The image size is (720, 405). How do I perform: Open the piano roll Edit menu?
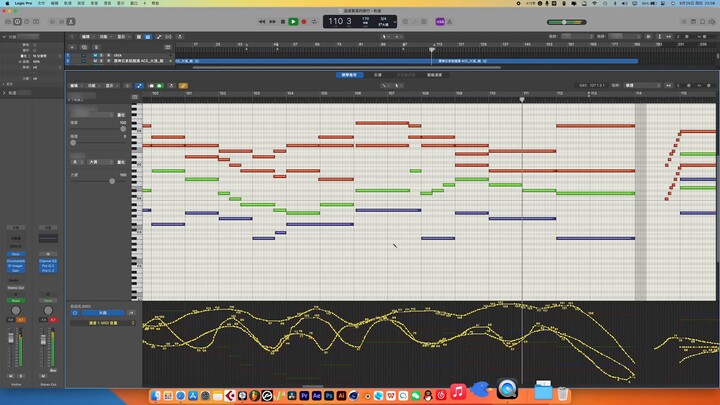pos(74,86)
